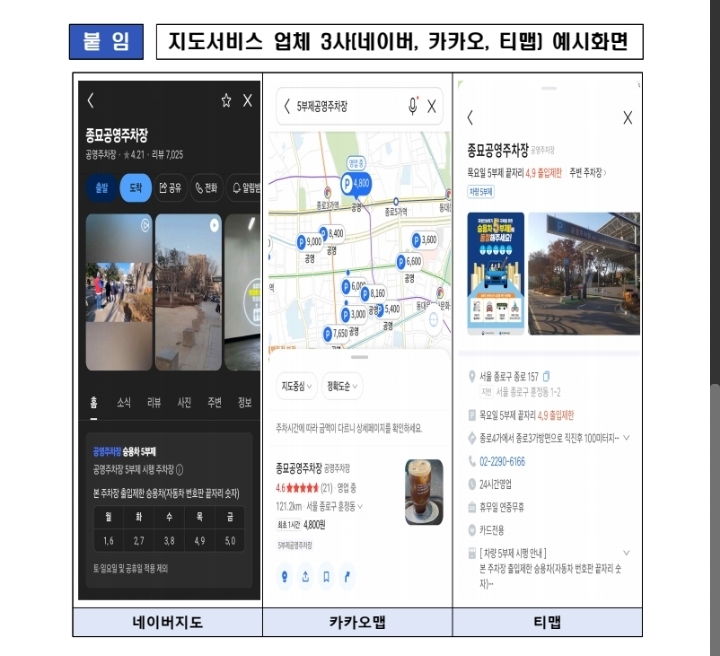Click the 목 column header in restriction table
720x656 pixels.
click(x=199, y=517)
